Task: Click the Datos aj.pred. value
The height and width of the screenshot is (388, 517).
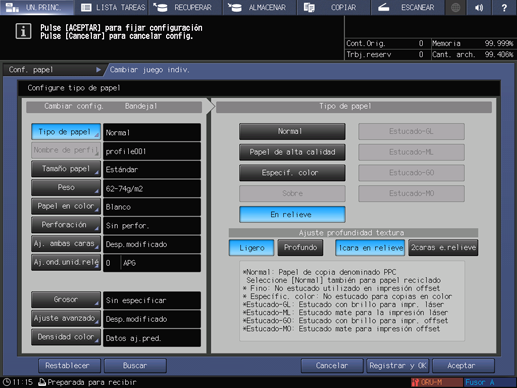Action: point(152,338)
